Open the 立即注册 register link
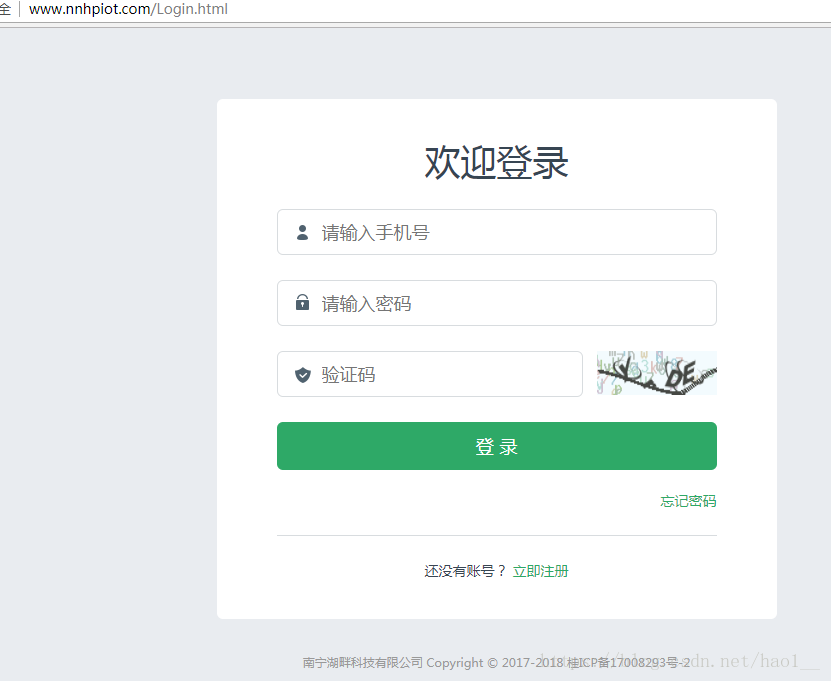831x681 pixels. point(541,571)
